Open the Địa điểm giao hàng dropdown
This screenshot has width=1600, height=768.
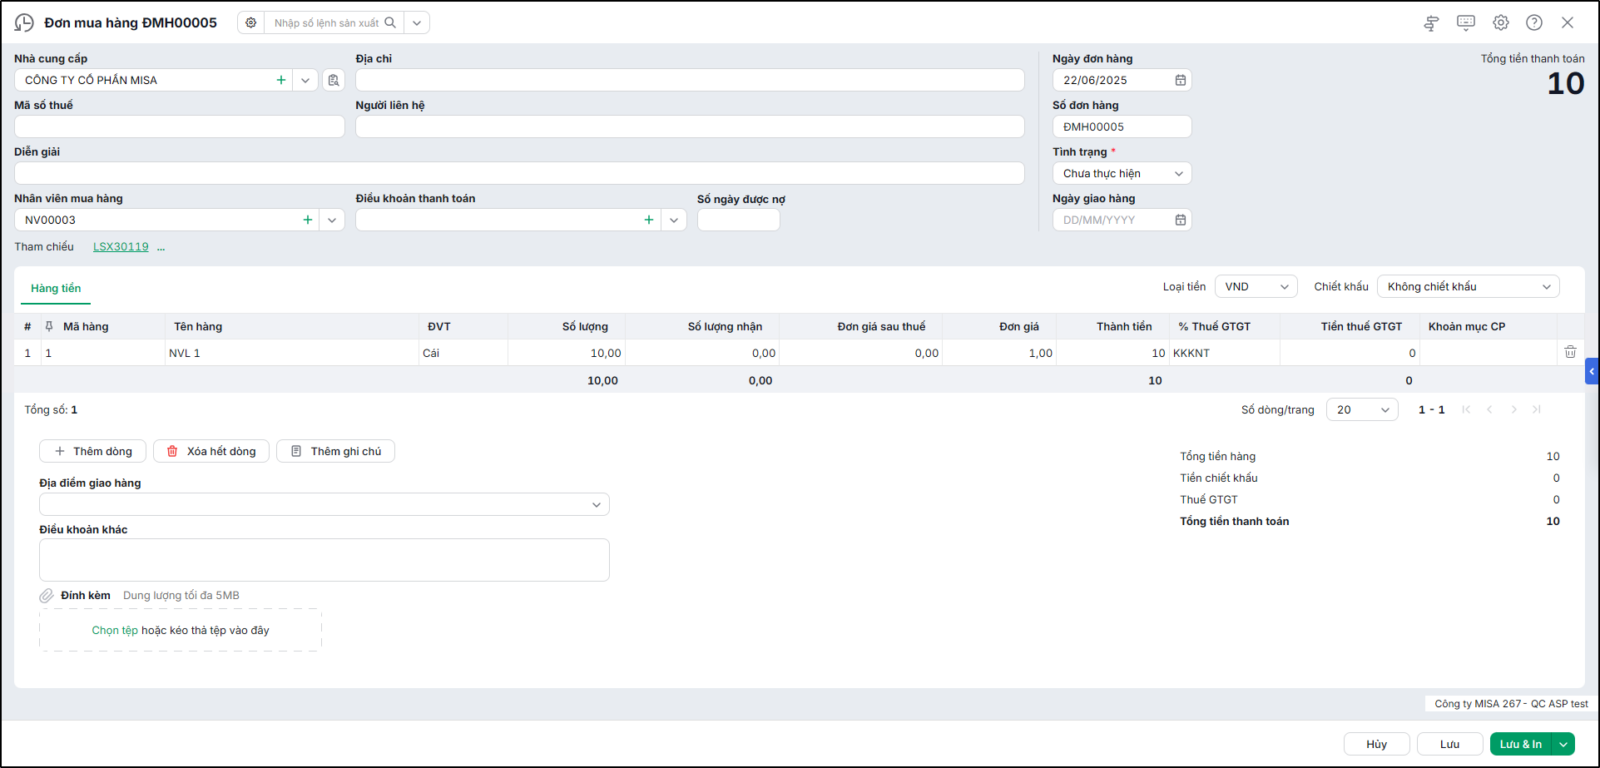[324, 505]
